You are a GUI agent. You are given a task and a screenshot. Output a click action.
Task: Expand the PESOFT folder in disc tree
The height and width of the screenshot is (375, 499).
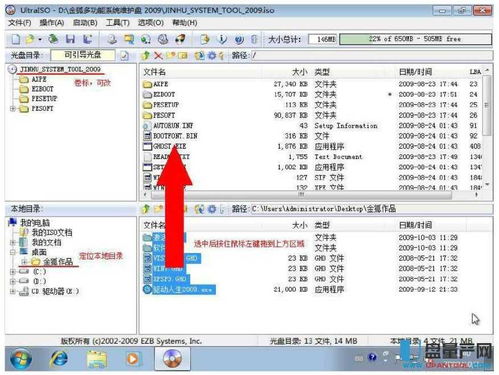pyautogui.click(x=13, y=109)
